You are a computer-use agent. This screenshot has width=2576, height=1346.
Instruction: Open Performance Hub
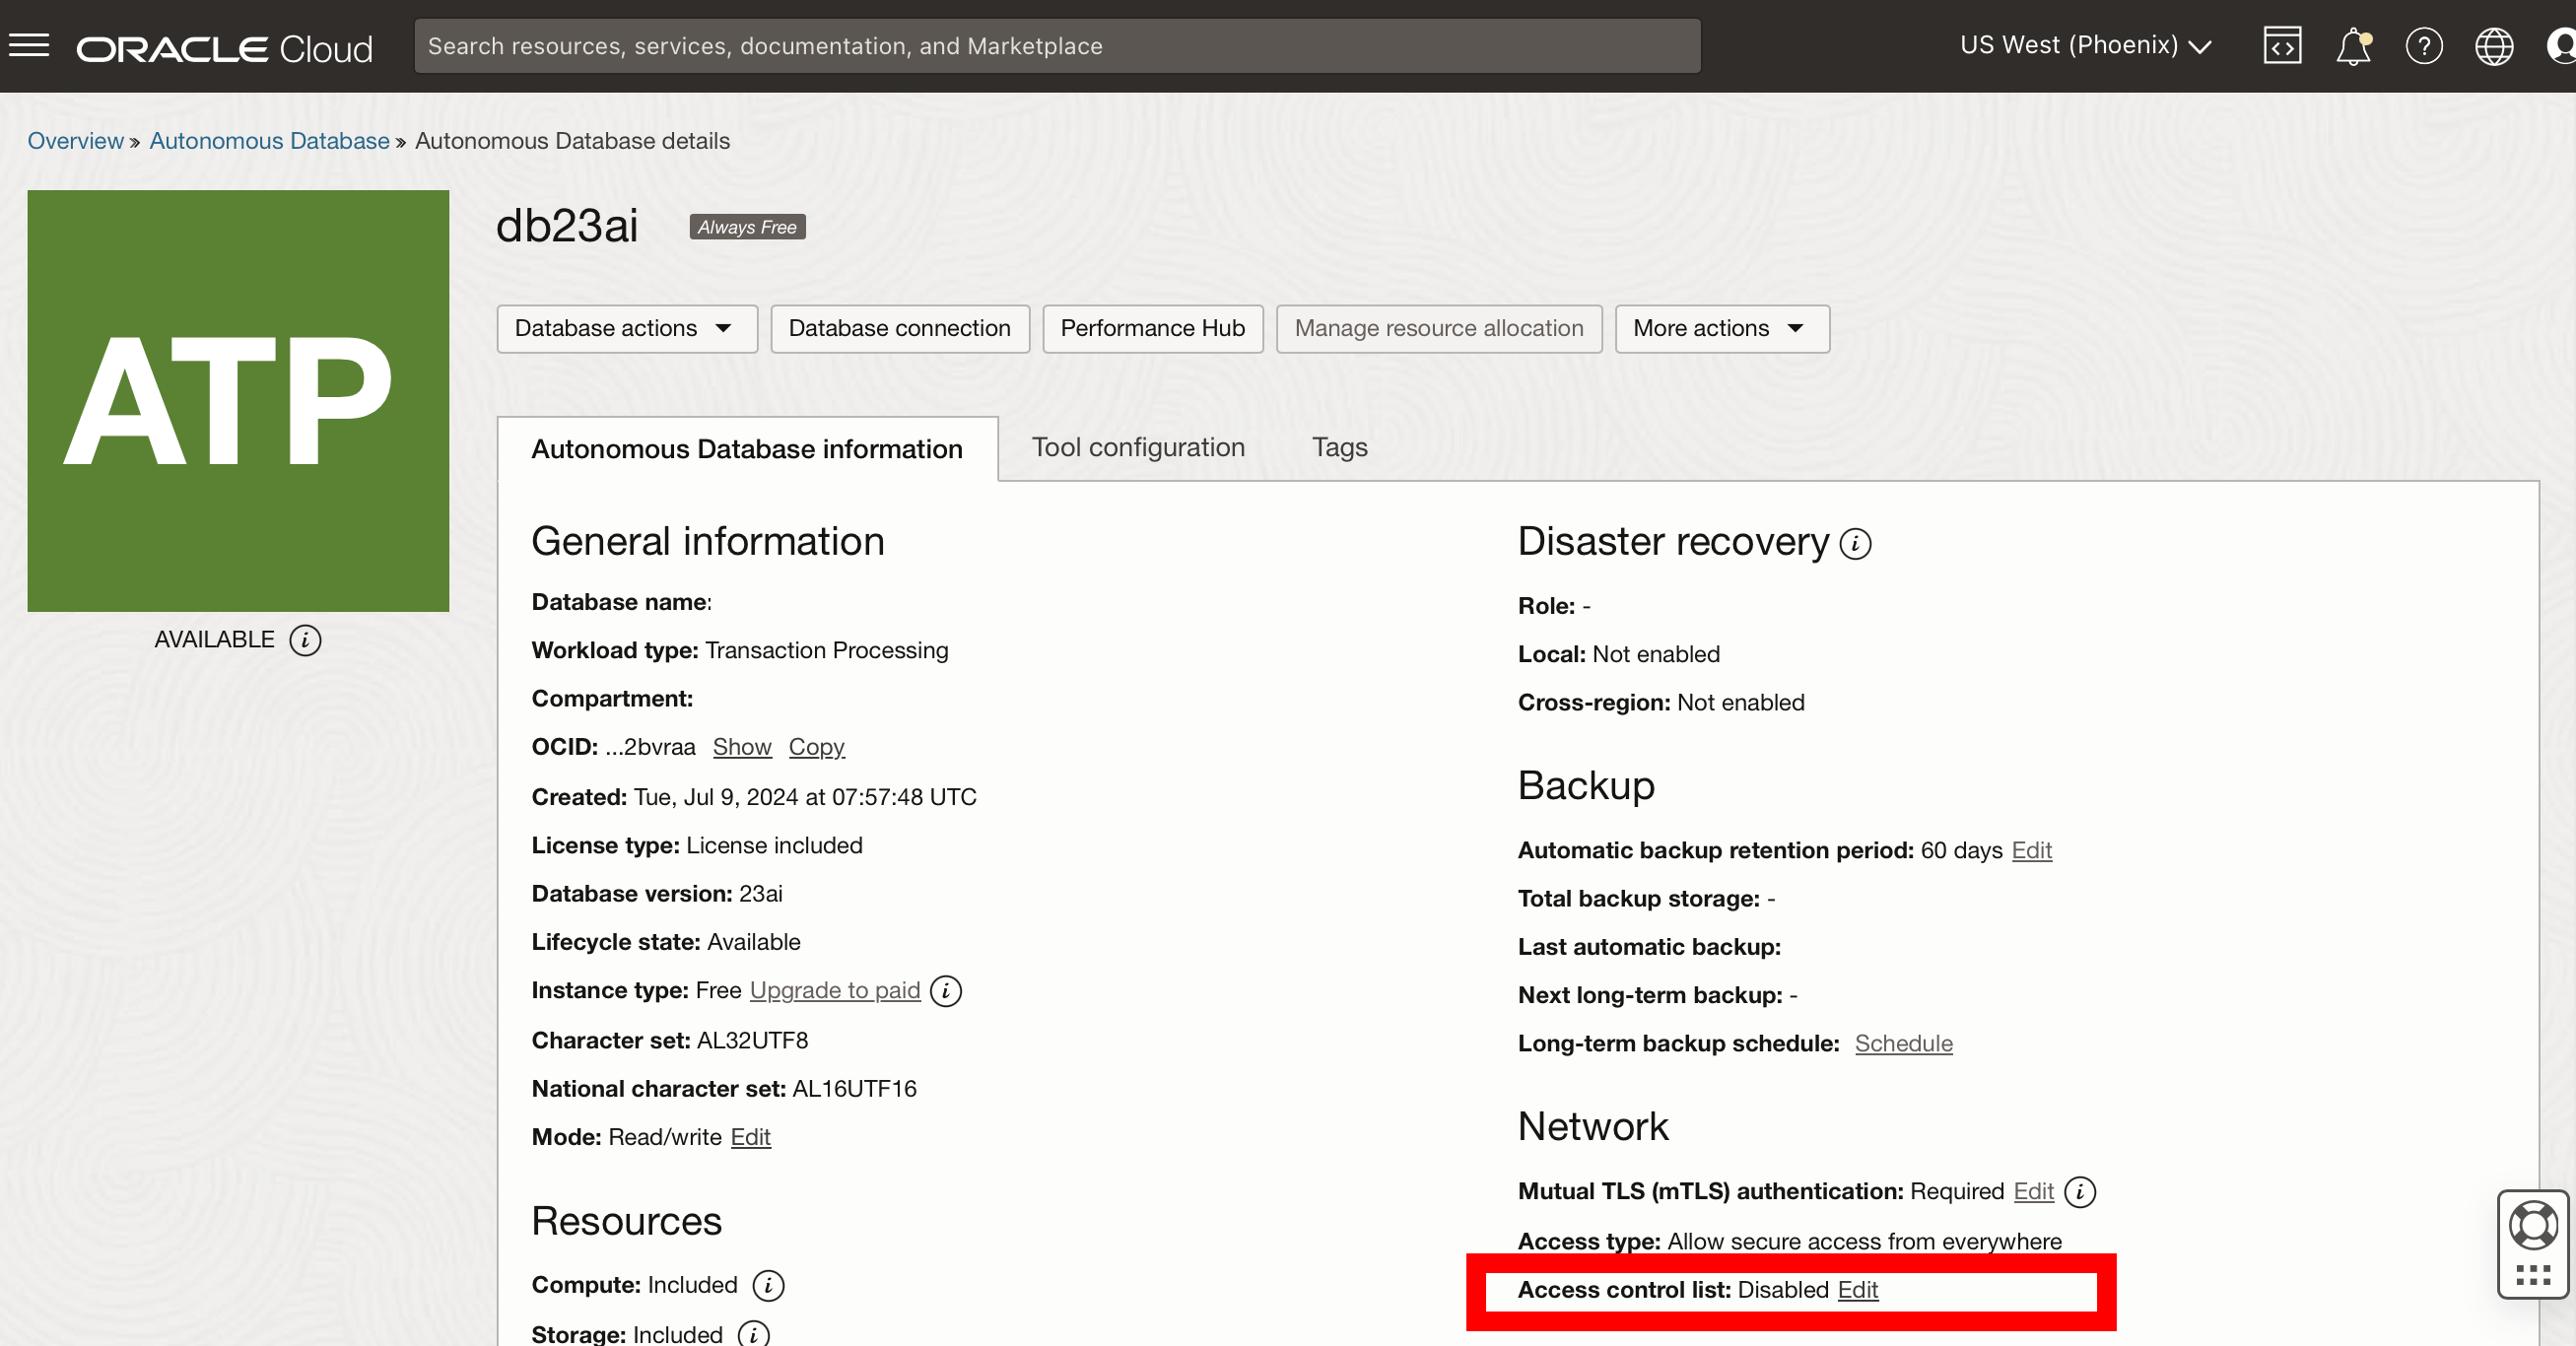point(1152,329)
